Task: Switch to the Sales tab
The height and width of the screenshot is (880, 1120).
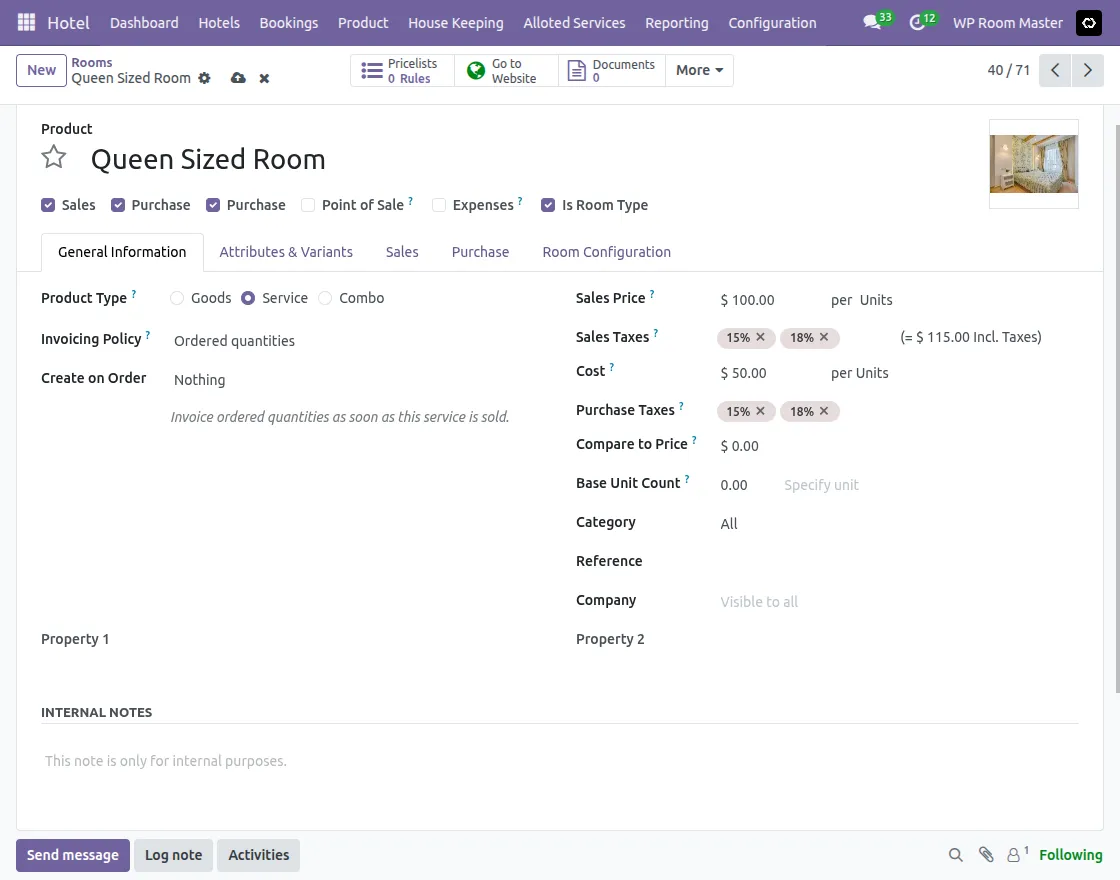Action: [402, 252]
